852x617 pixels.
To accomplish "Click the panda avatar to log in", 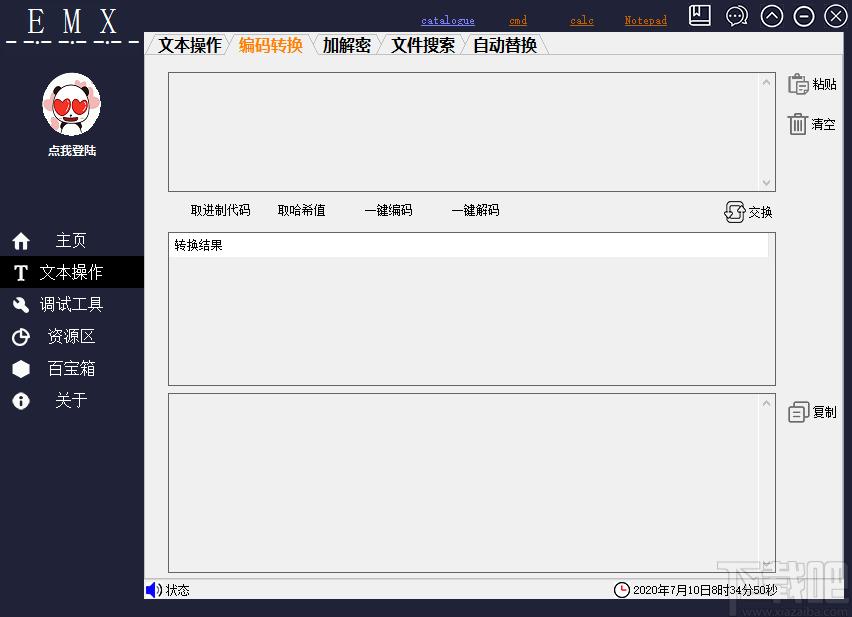I will pyautogui.click(x=72, y=104).
